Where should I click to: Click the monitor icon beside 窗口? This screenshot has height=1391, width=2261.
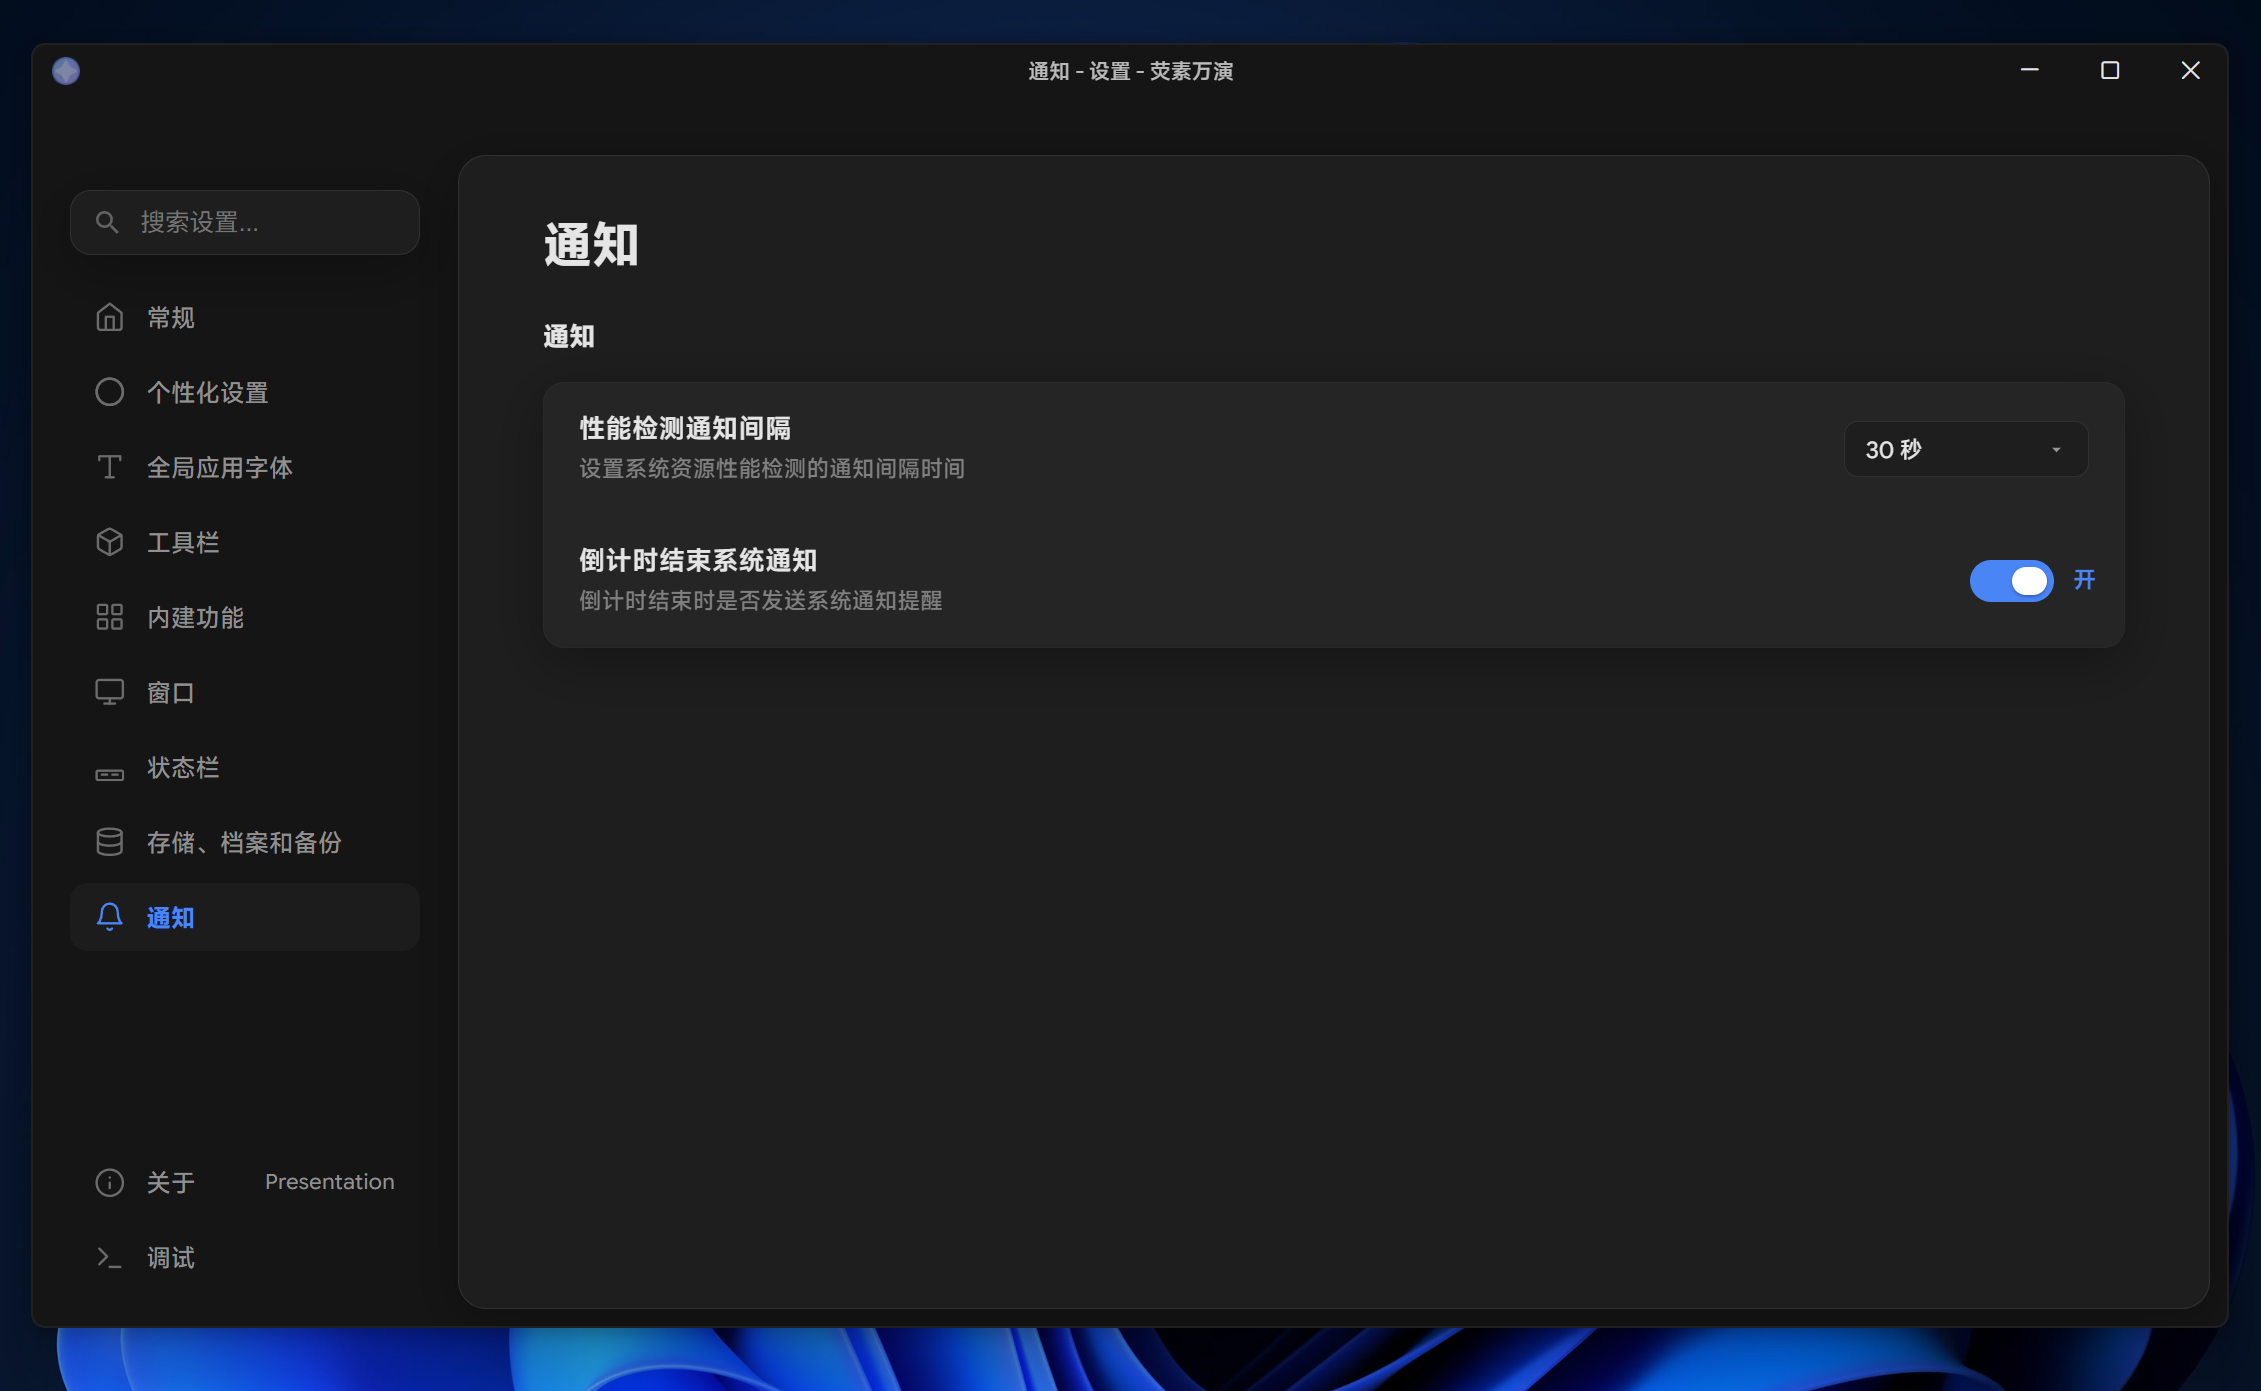109,692
